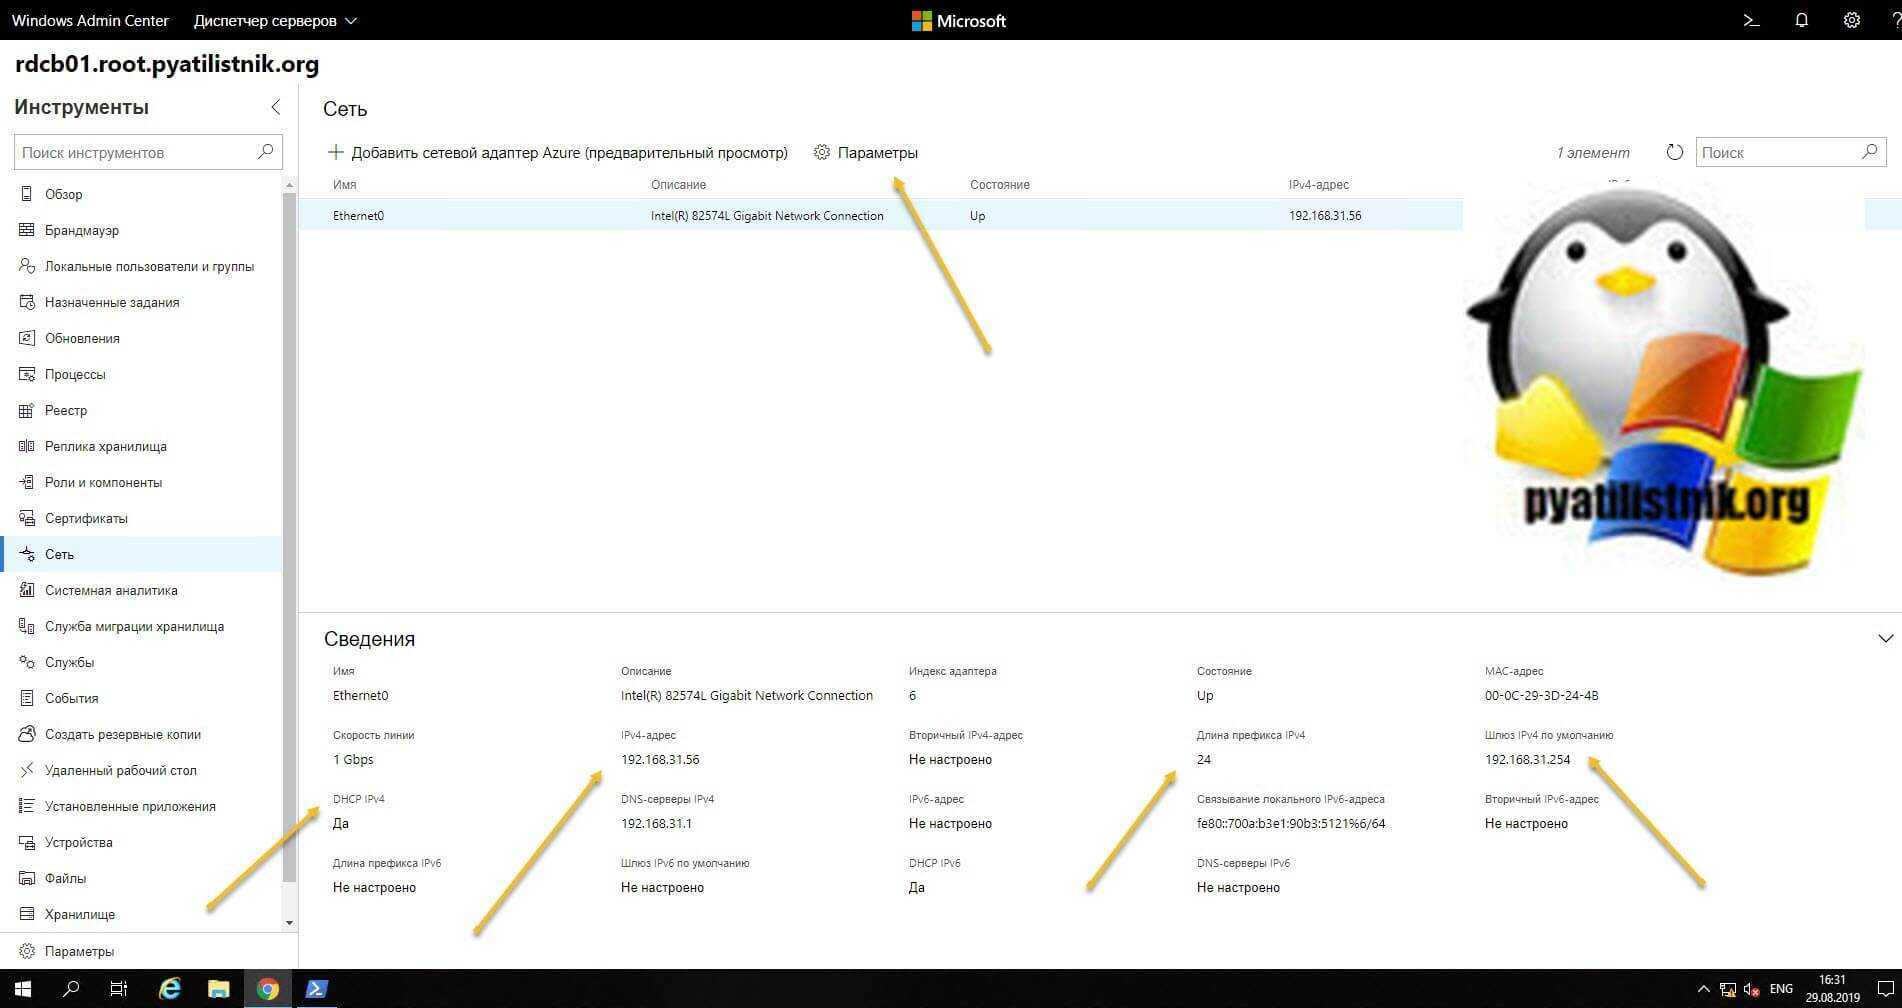Open adapter Параметры button in toolbar
Screen dimensions: 1902x1008
(866, 152)
